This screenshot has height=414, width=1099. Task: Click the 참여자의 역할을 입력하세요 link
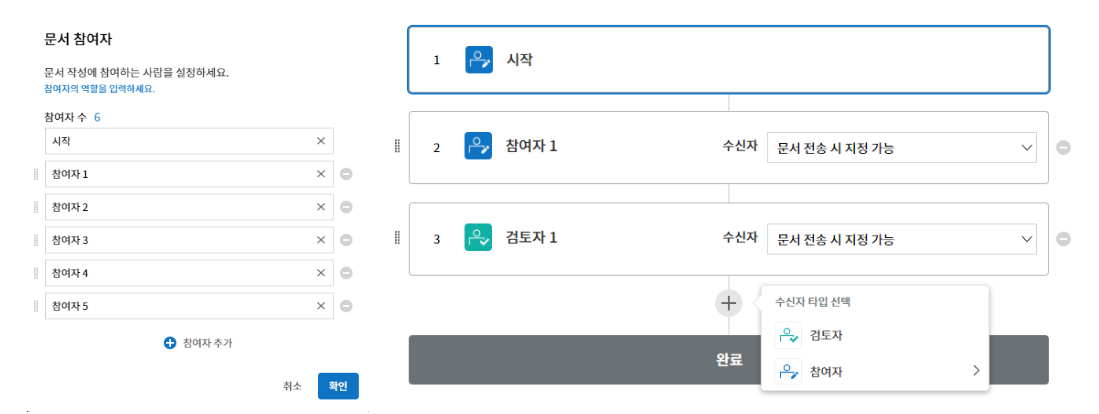[x=98, y=89]
